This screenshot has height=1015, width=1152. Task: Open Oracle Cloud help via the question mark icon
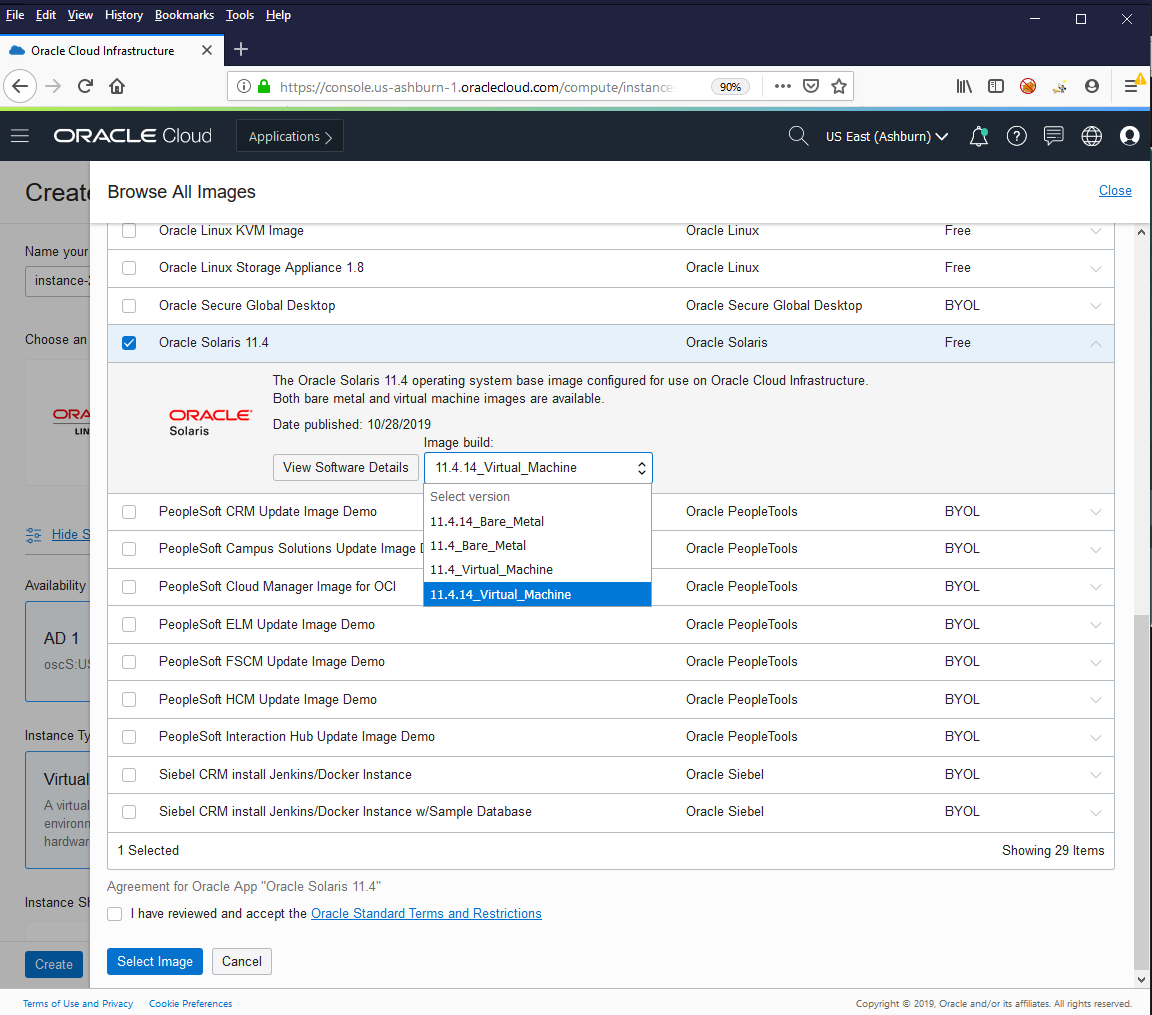point(1017,136)
